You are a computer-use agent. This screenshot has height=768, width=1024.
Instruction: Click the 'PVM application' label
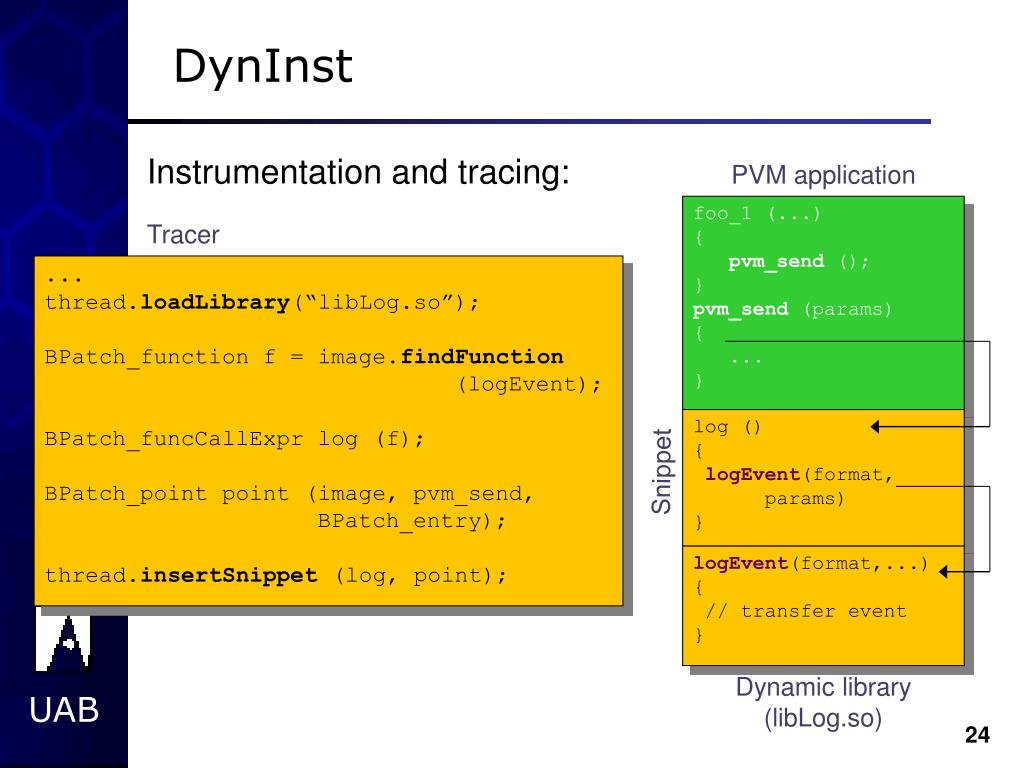[x=823, y=175]
